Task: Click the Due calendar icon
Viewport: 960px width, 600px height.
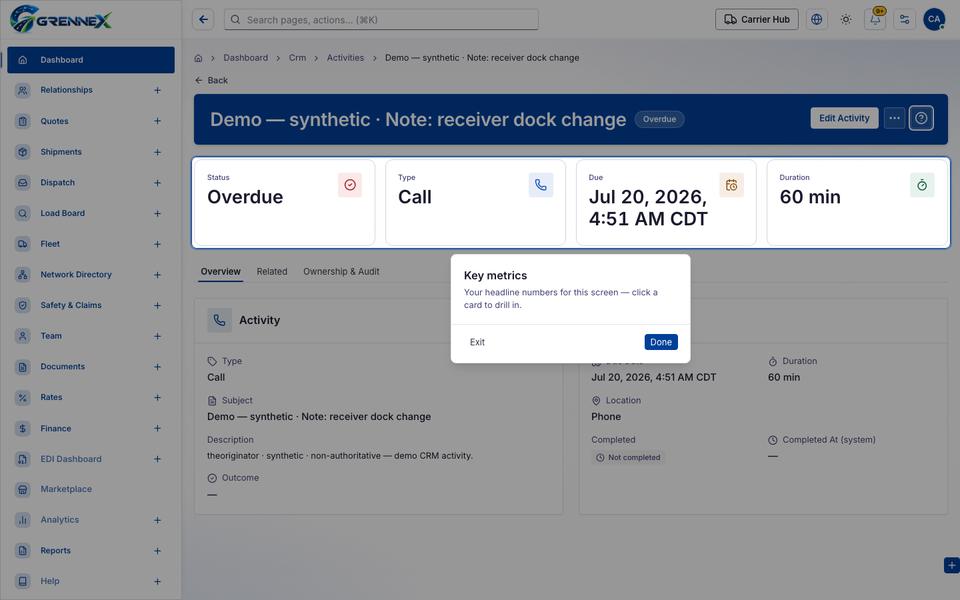Action: (731, 185)
